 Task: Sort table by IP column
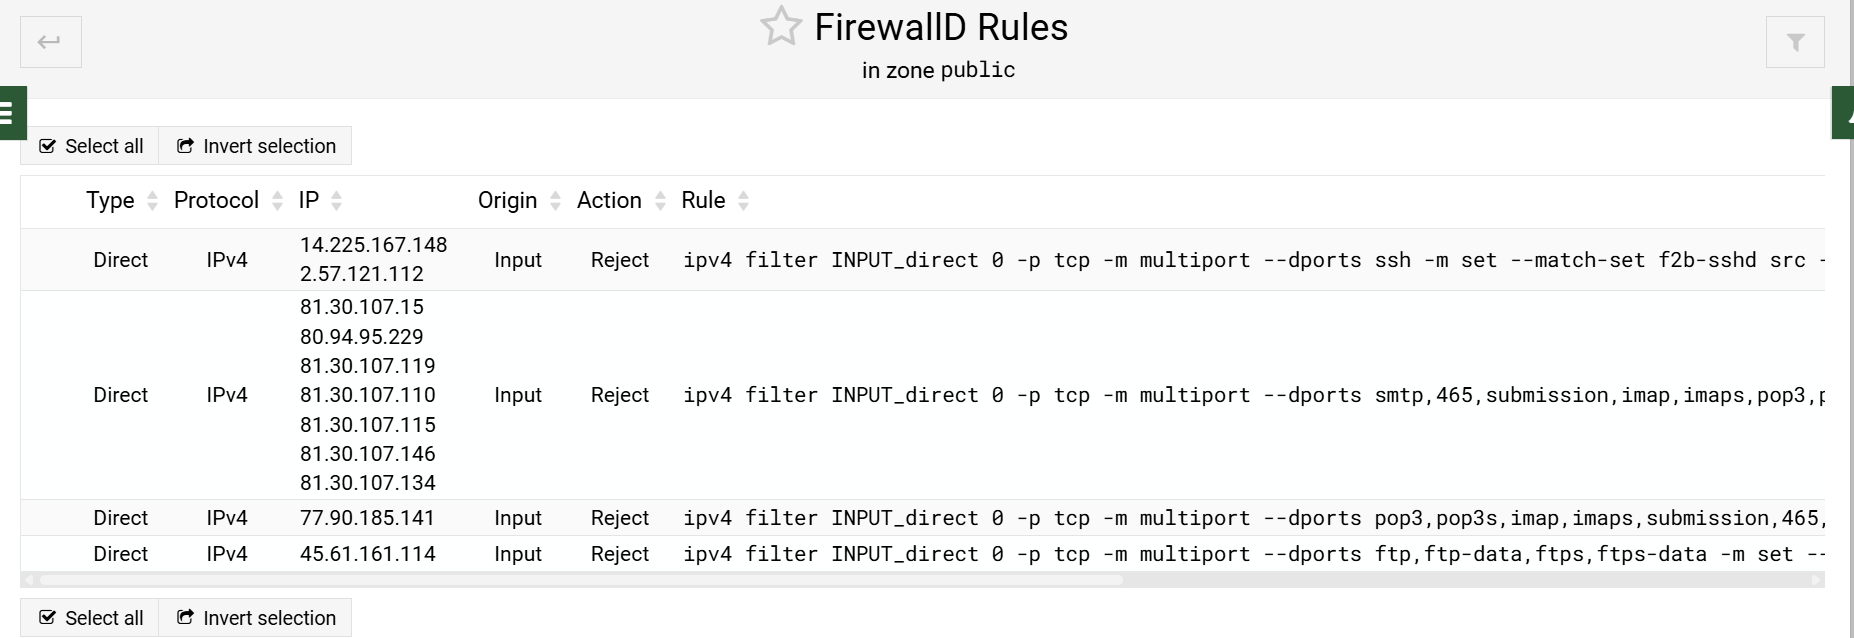coord(309,201)
